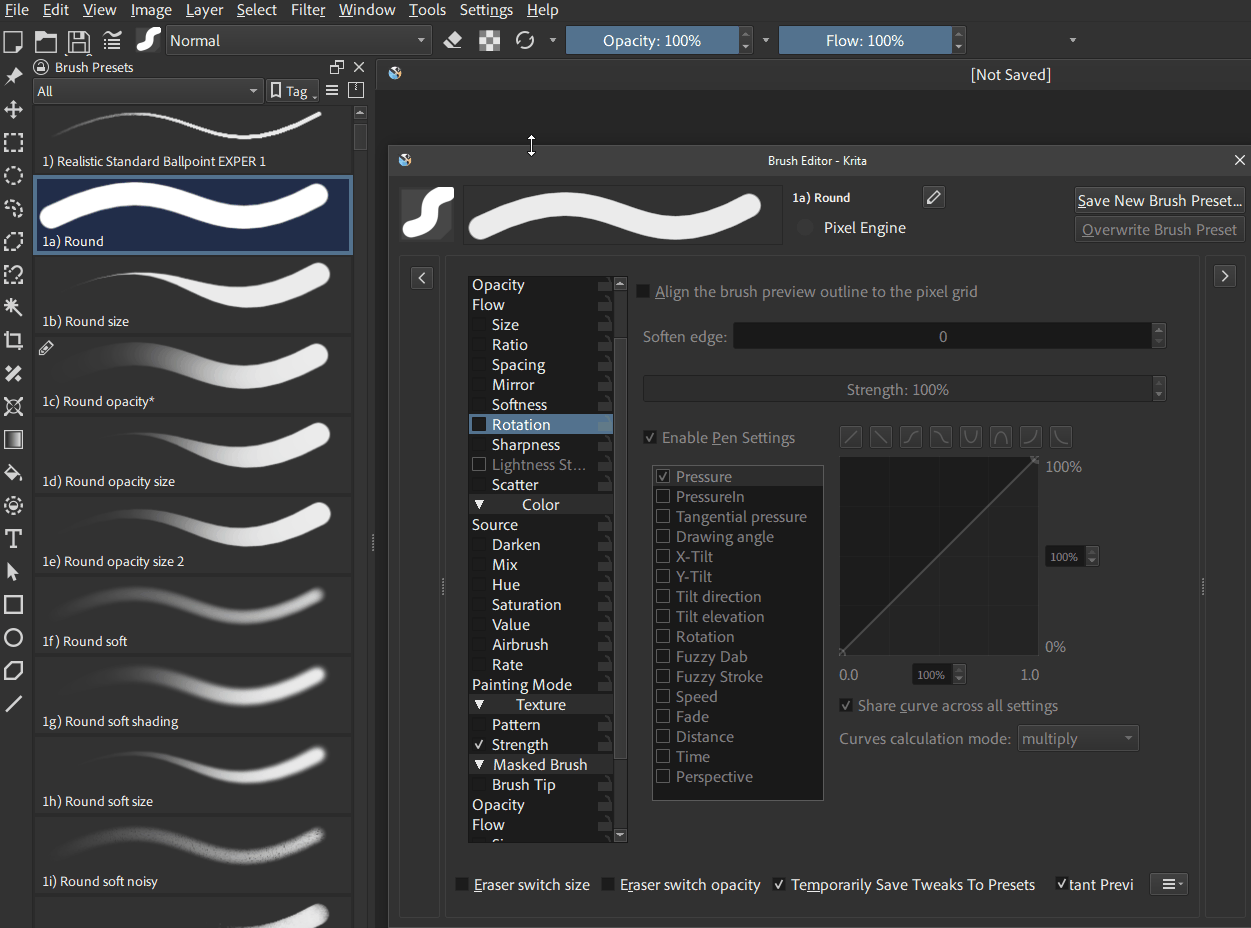Open the Filter menu
The height and width of the screenshot is (928, 1251).
[308, 10]
